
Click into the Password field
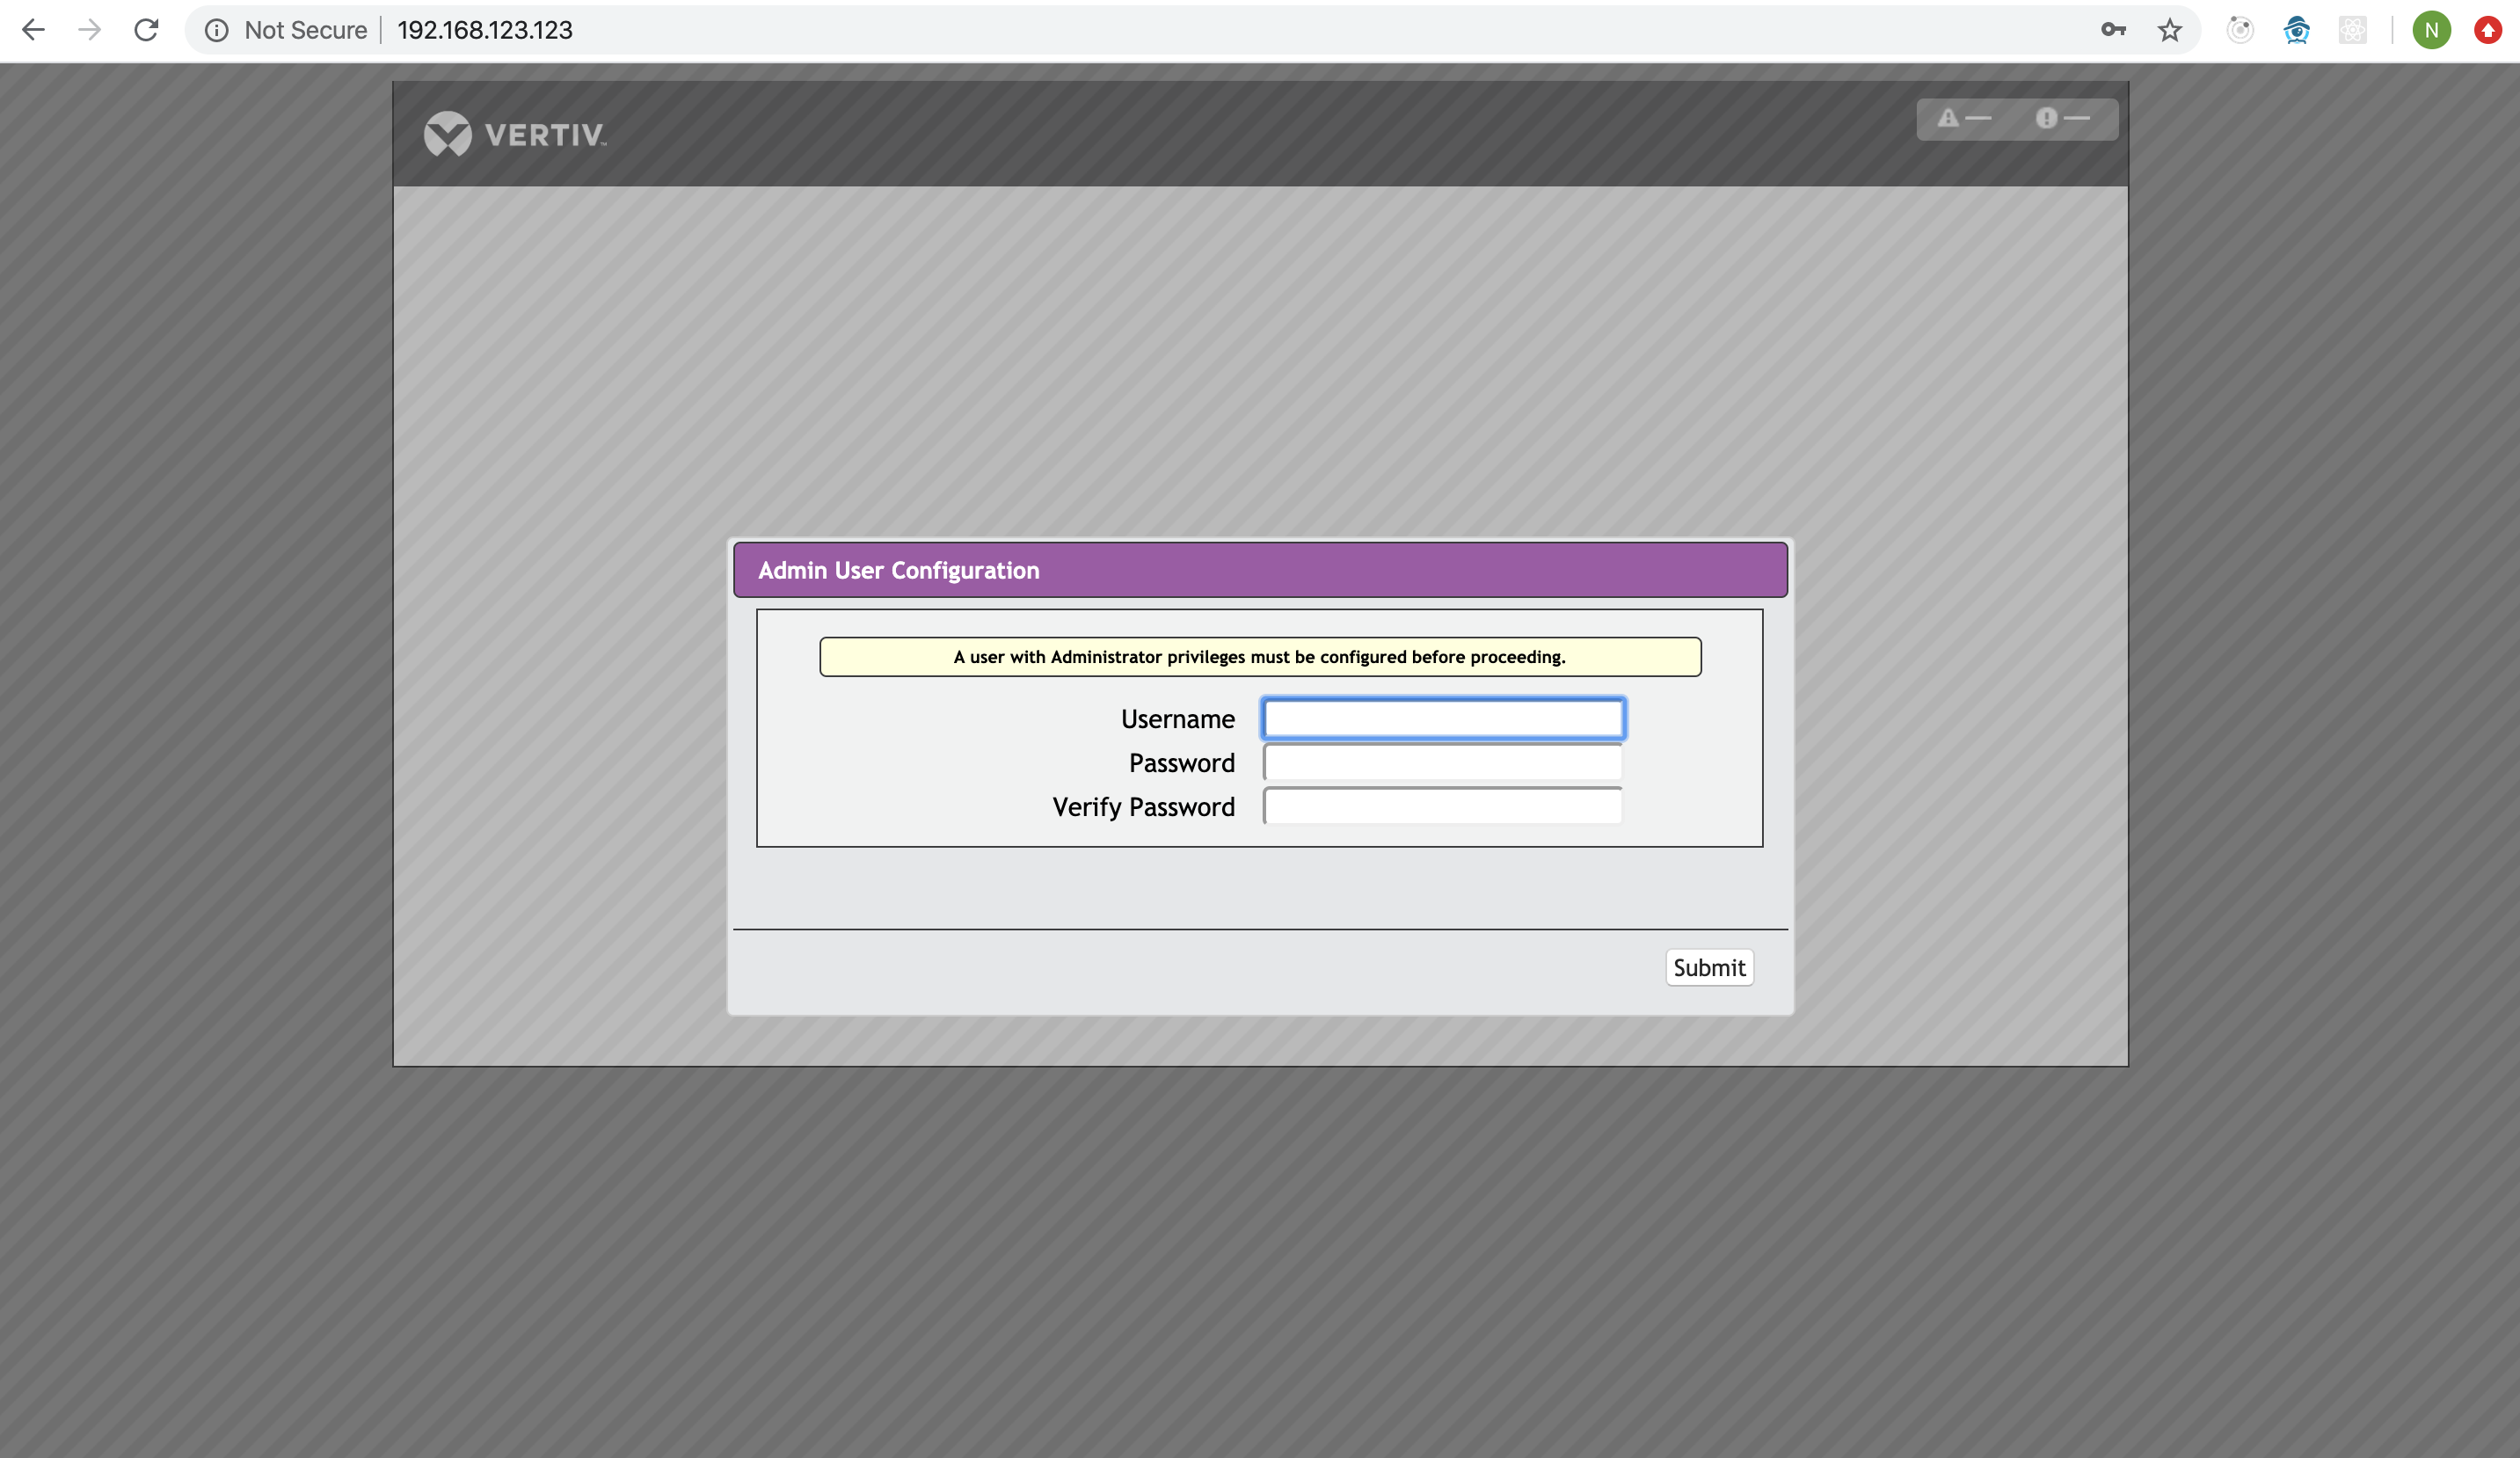1443,763
